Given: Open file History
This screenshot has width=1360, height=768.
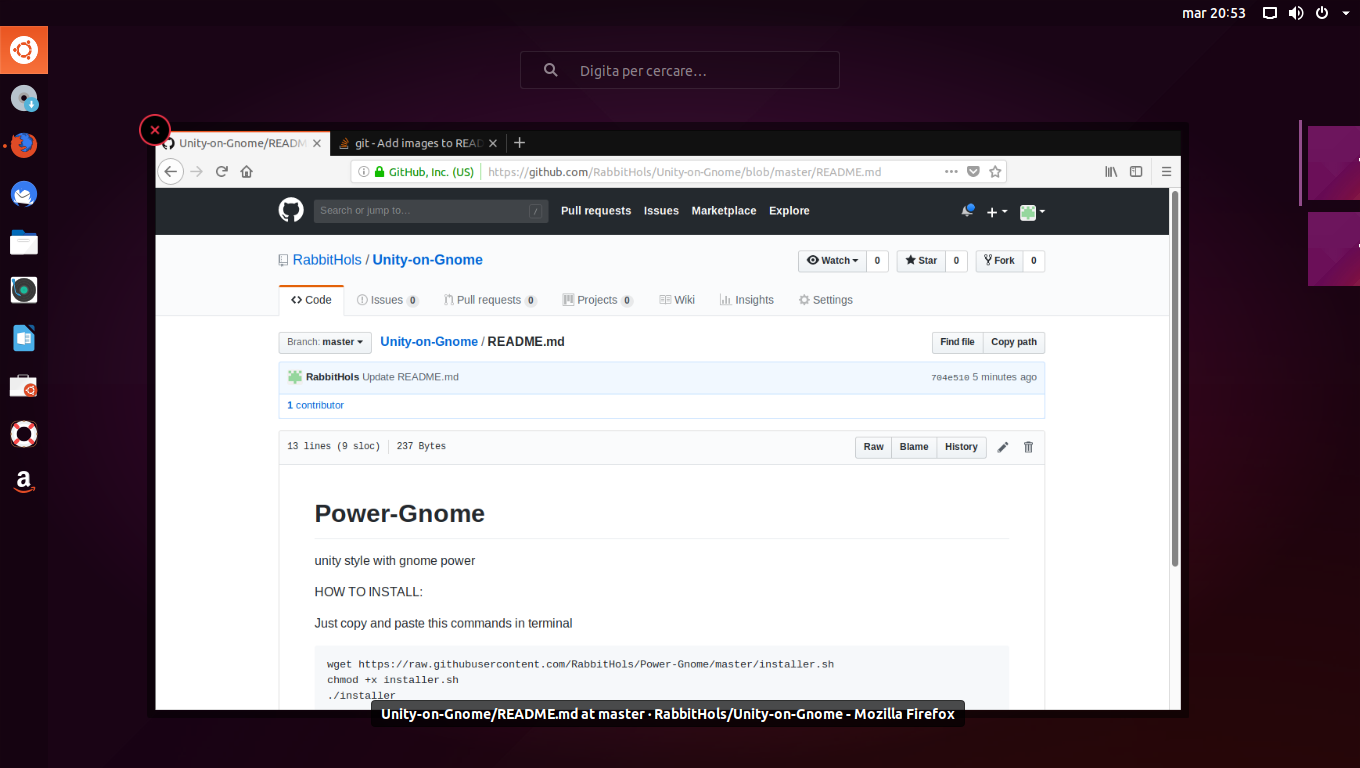Looking at the screenshot, I should pyautogui.click(x=961, y=447).
